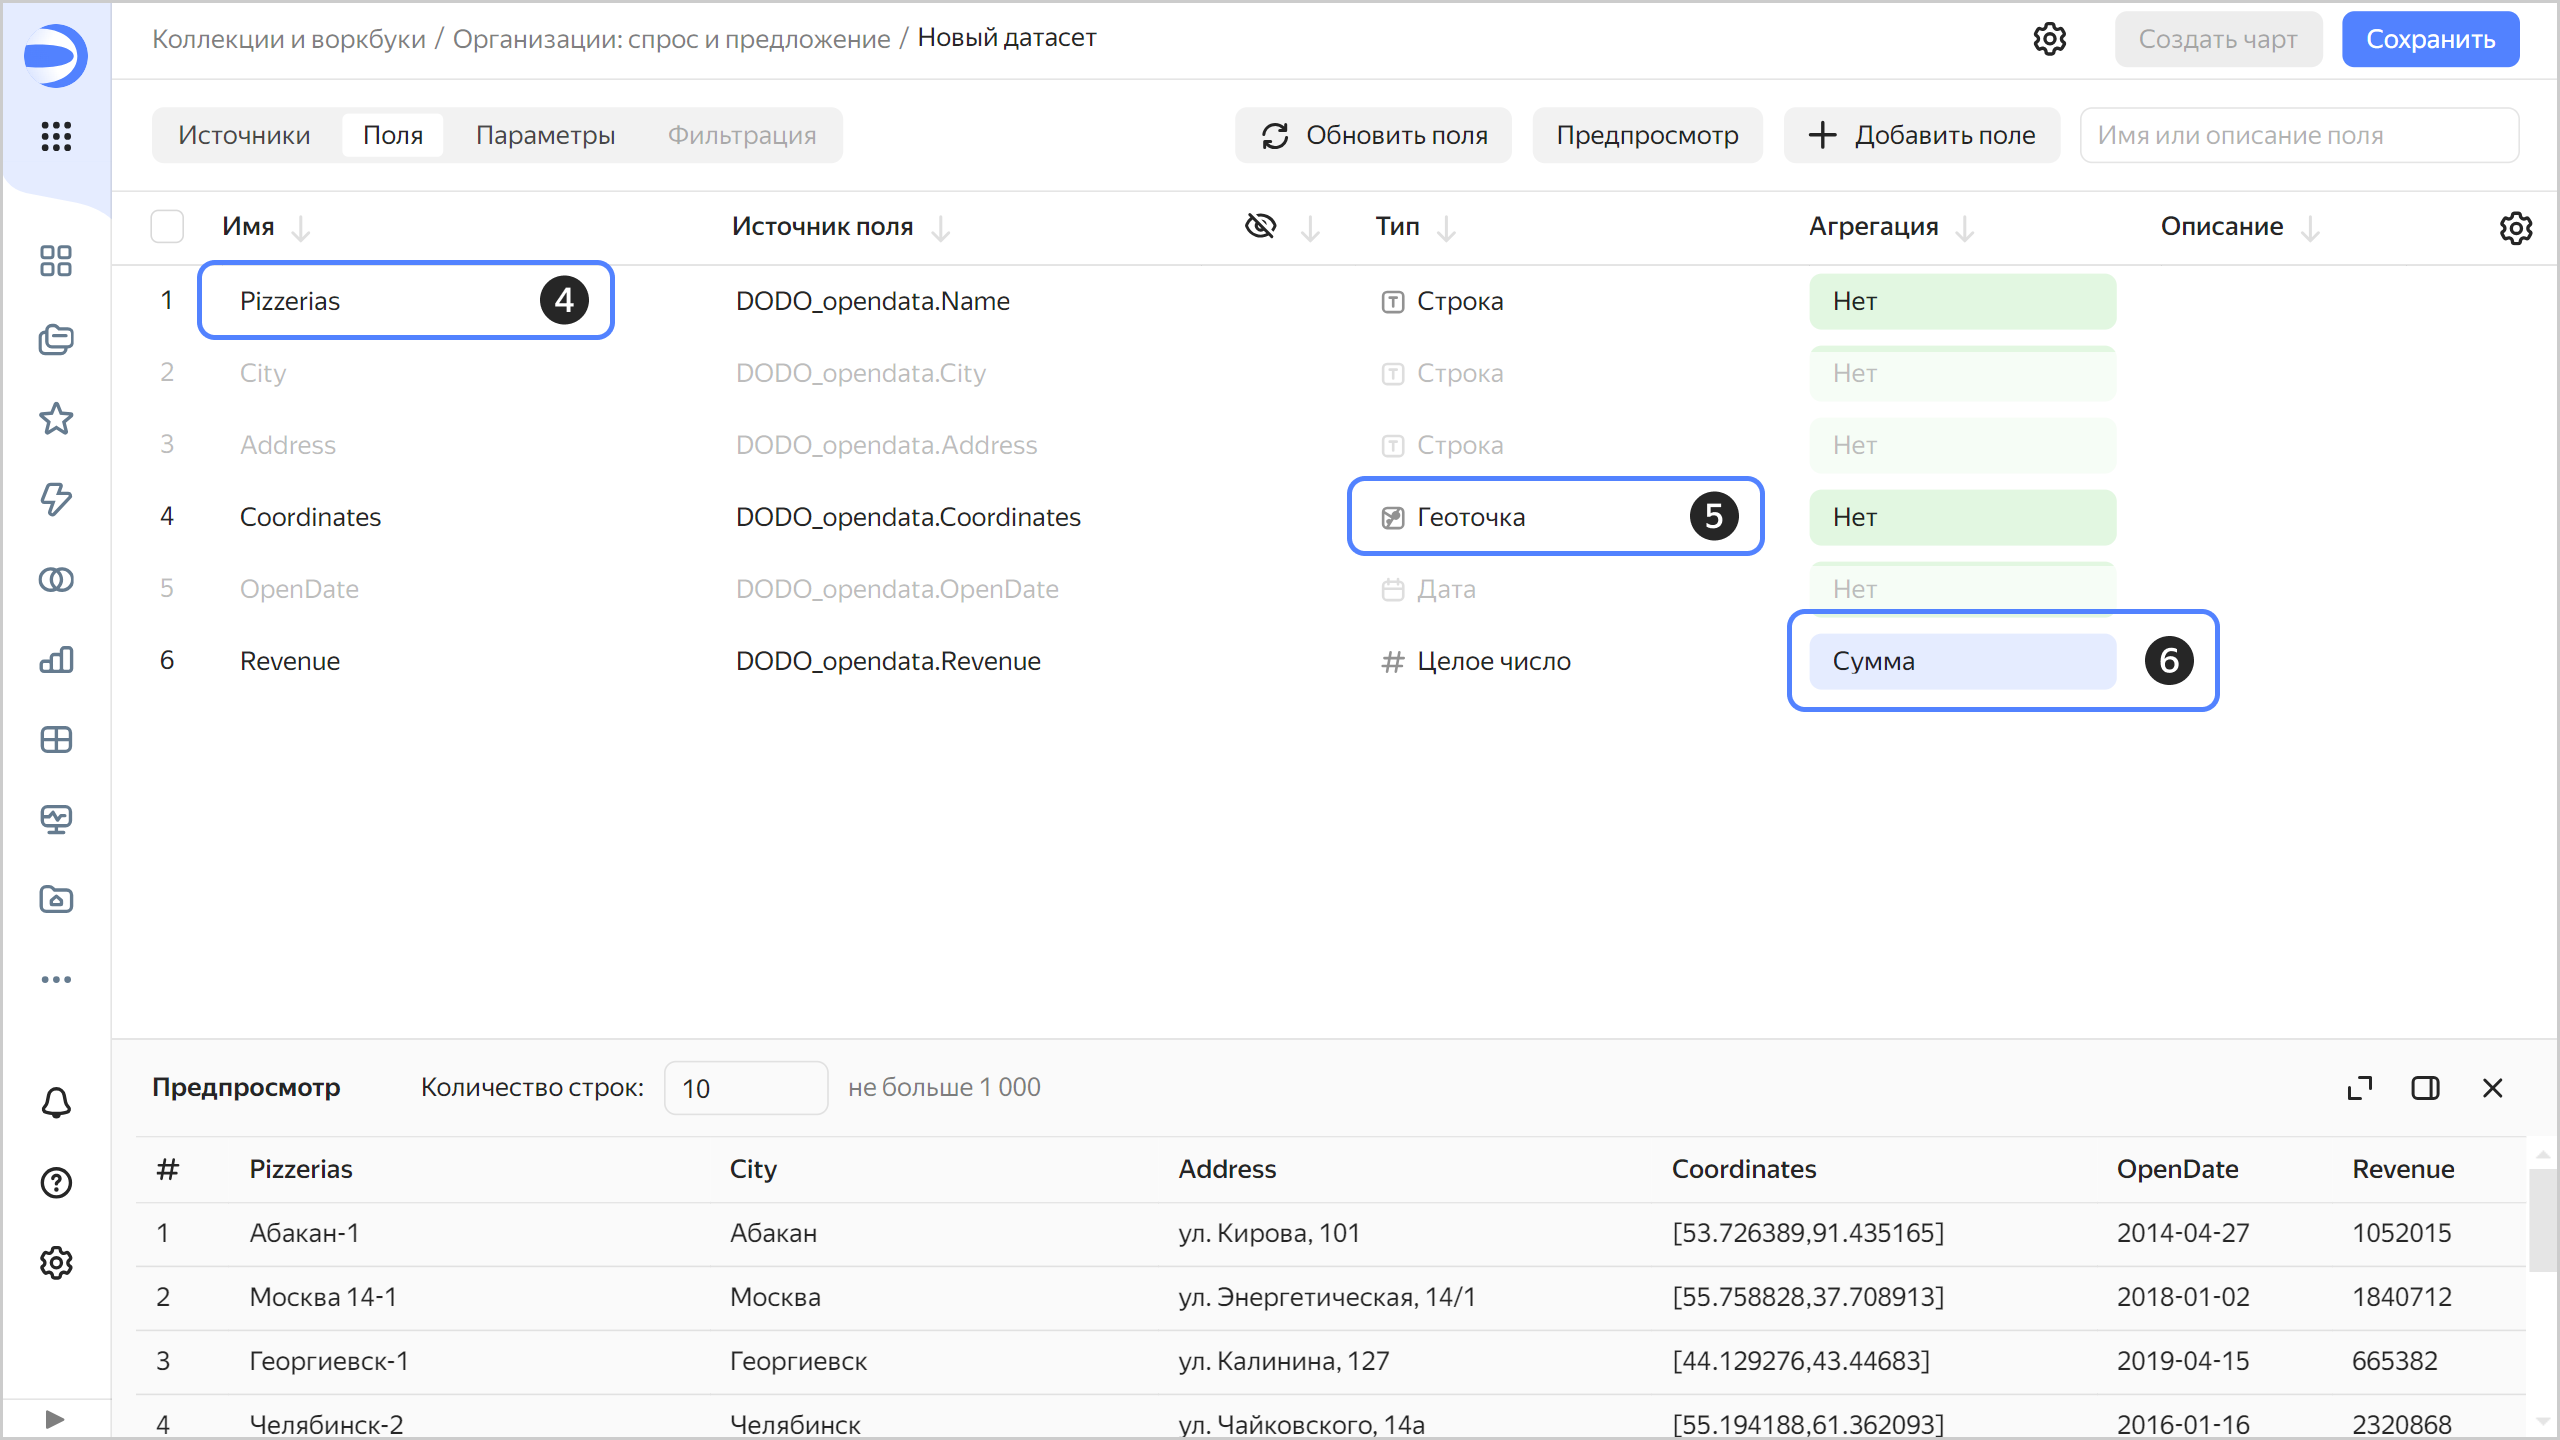Open the all-services grid menu
Image resolution: width=2560 pixels, height=1440 pixels.
click(x=56, y=136)
